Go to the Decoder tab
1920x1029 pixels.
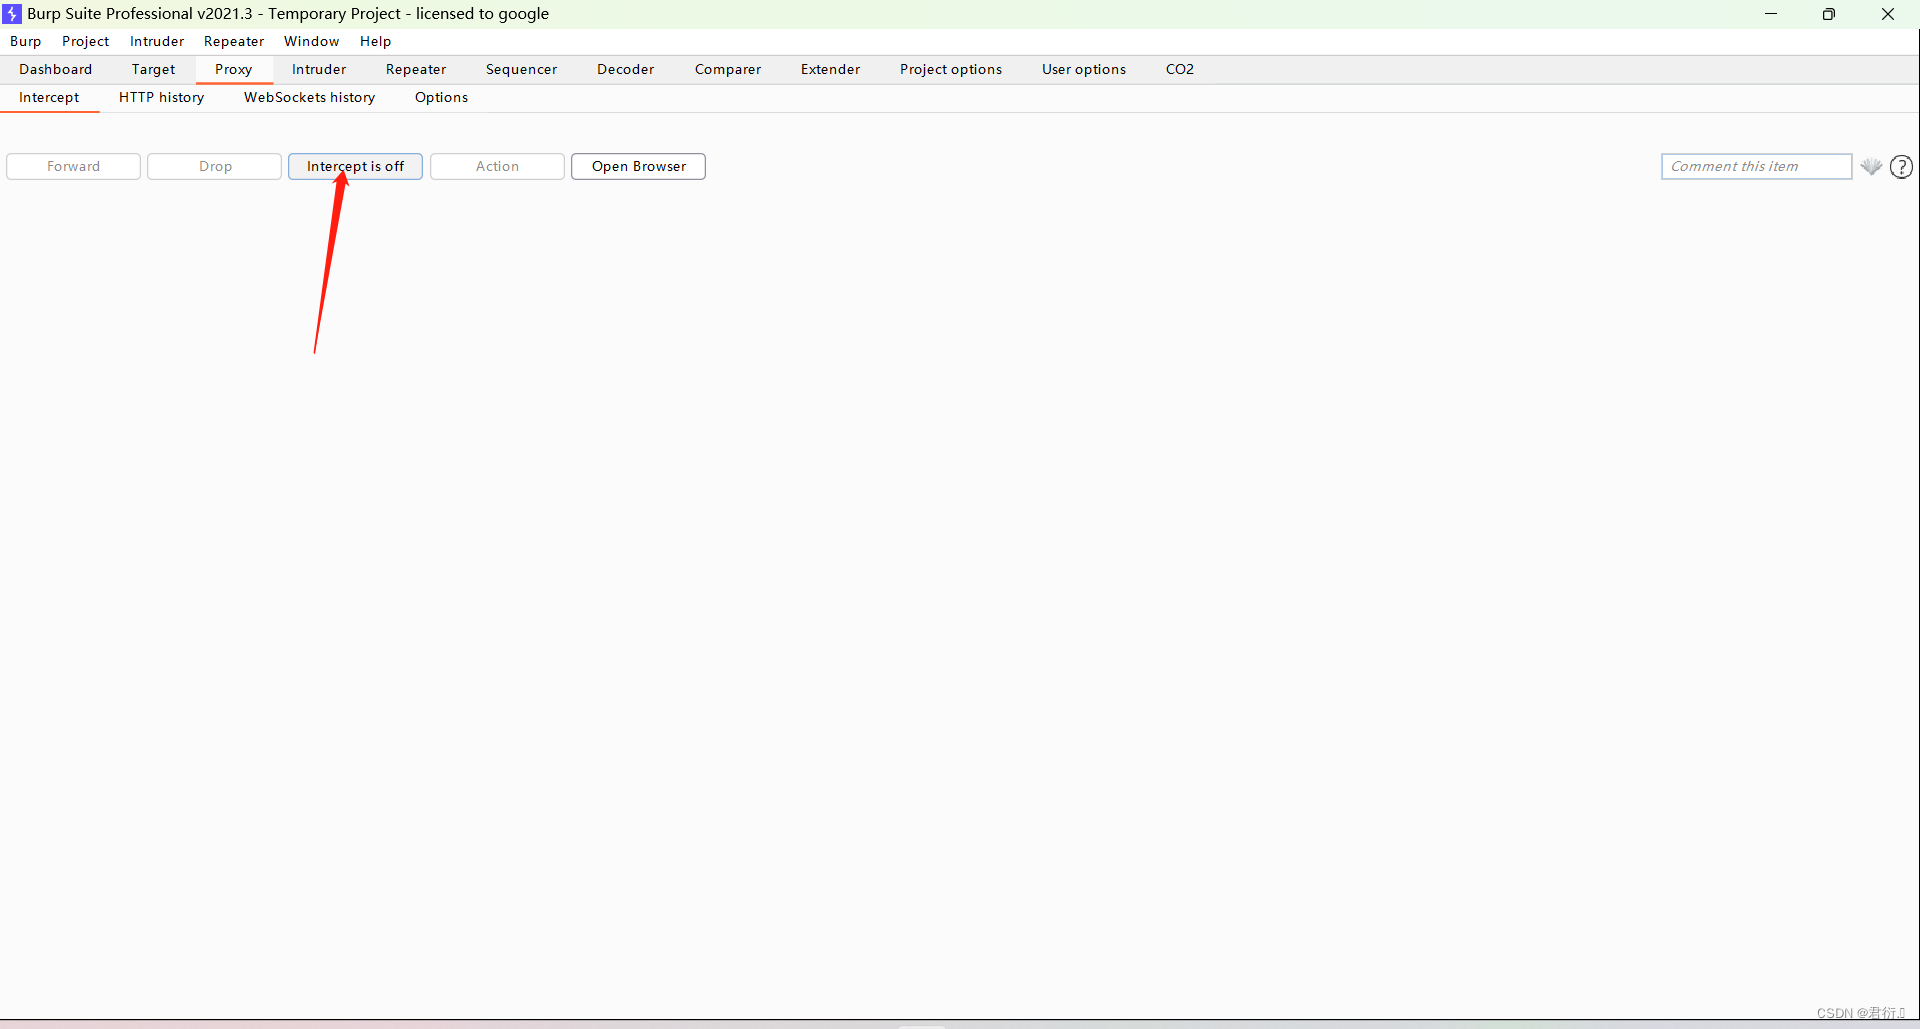click(626, 69)
